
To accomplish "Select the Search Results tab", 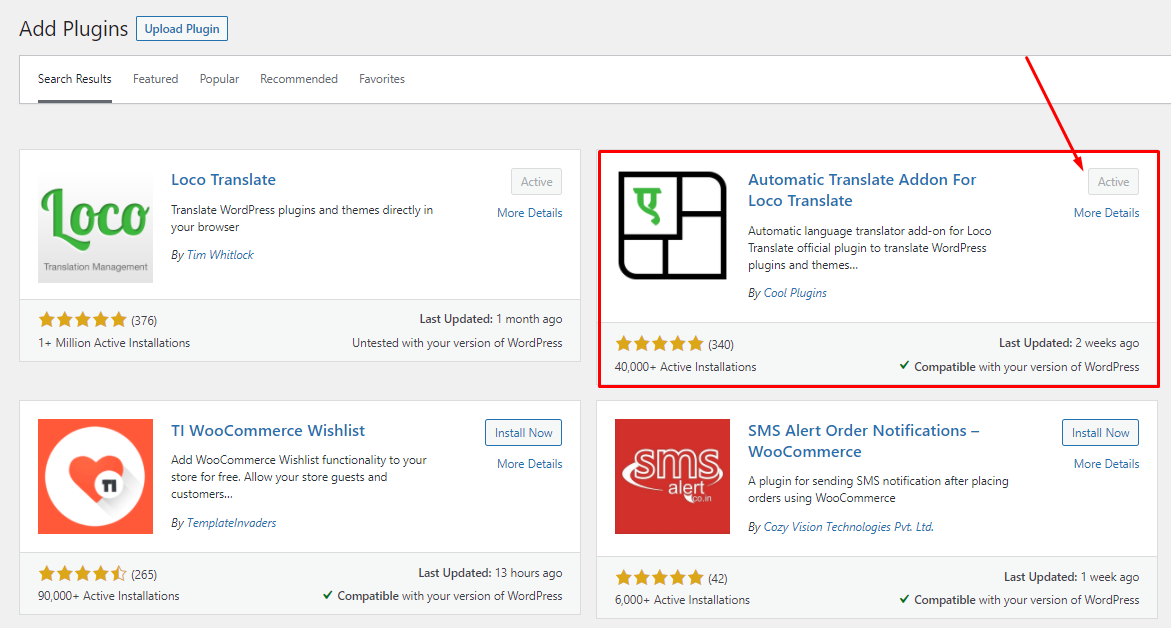I will [75, 79].
